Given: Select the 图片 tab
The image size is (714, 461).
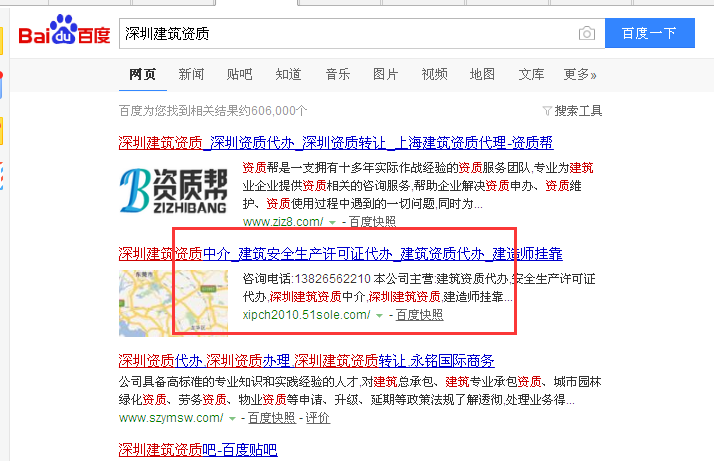Looking at the screenshot, I should tap(386, 75).
